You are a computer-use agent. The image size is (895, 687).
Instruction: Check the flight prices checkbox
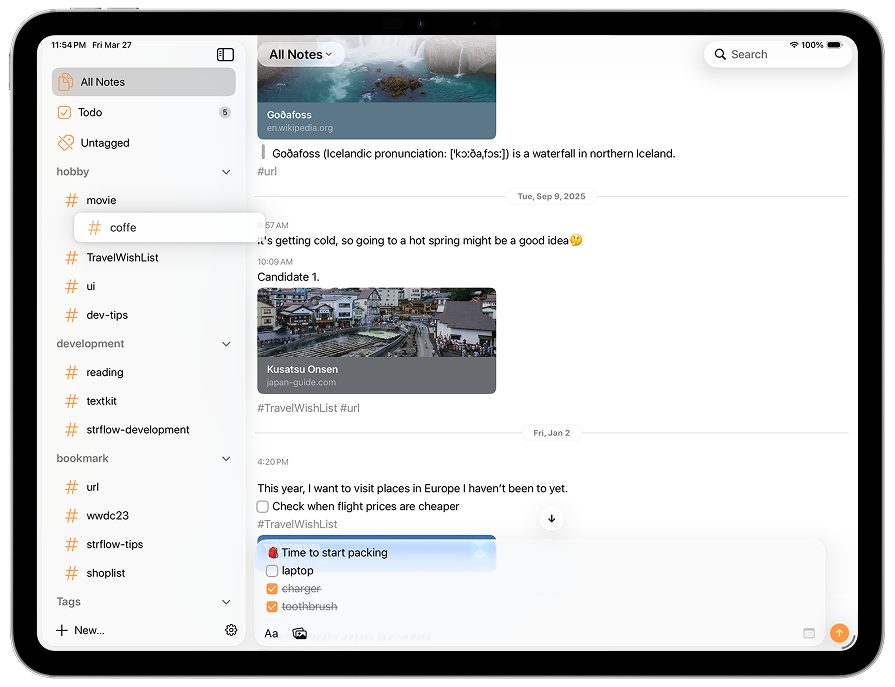263,507
